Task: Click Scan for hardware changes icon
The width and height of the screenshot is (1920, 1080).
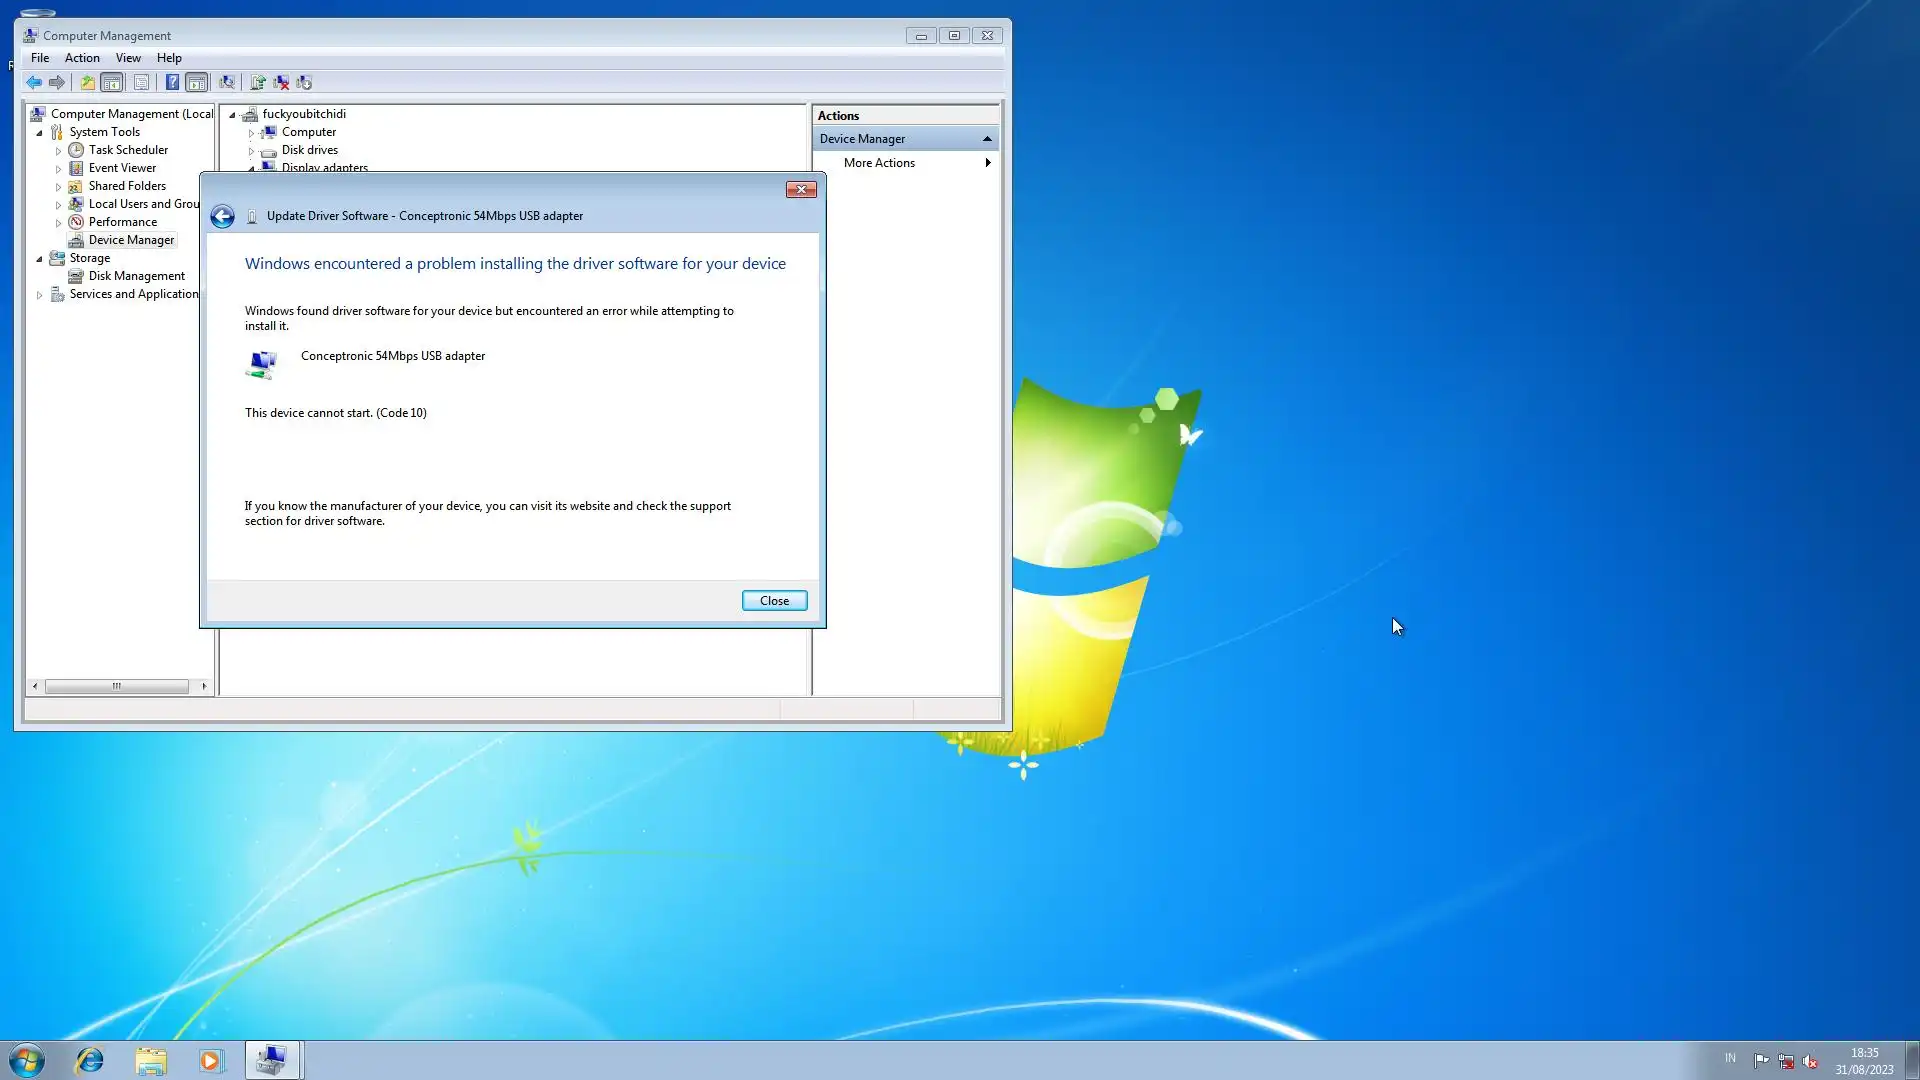Action: click(227, 82)
